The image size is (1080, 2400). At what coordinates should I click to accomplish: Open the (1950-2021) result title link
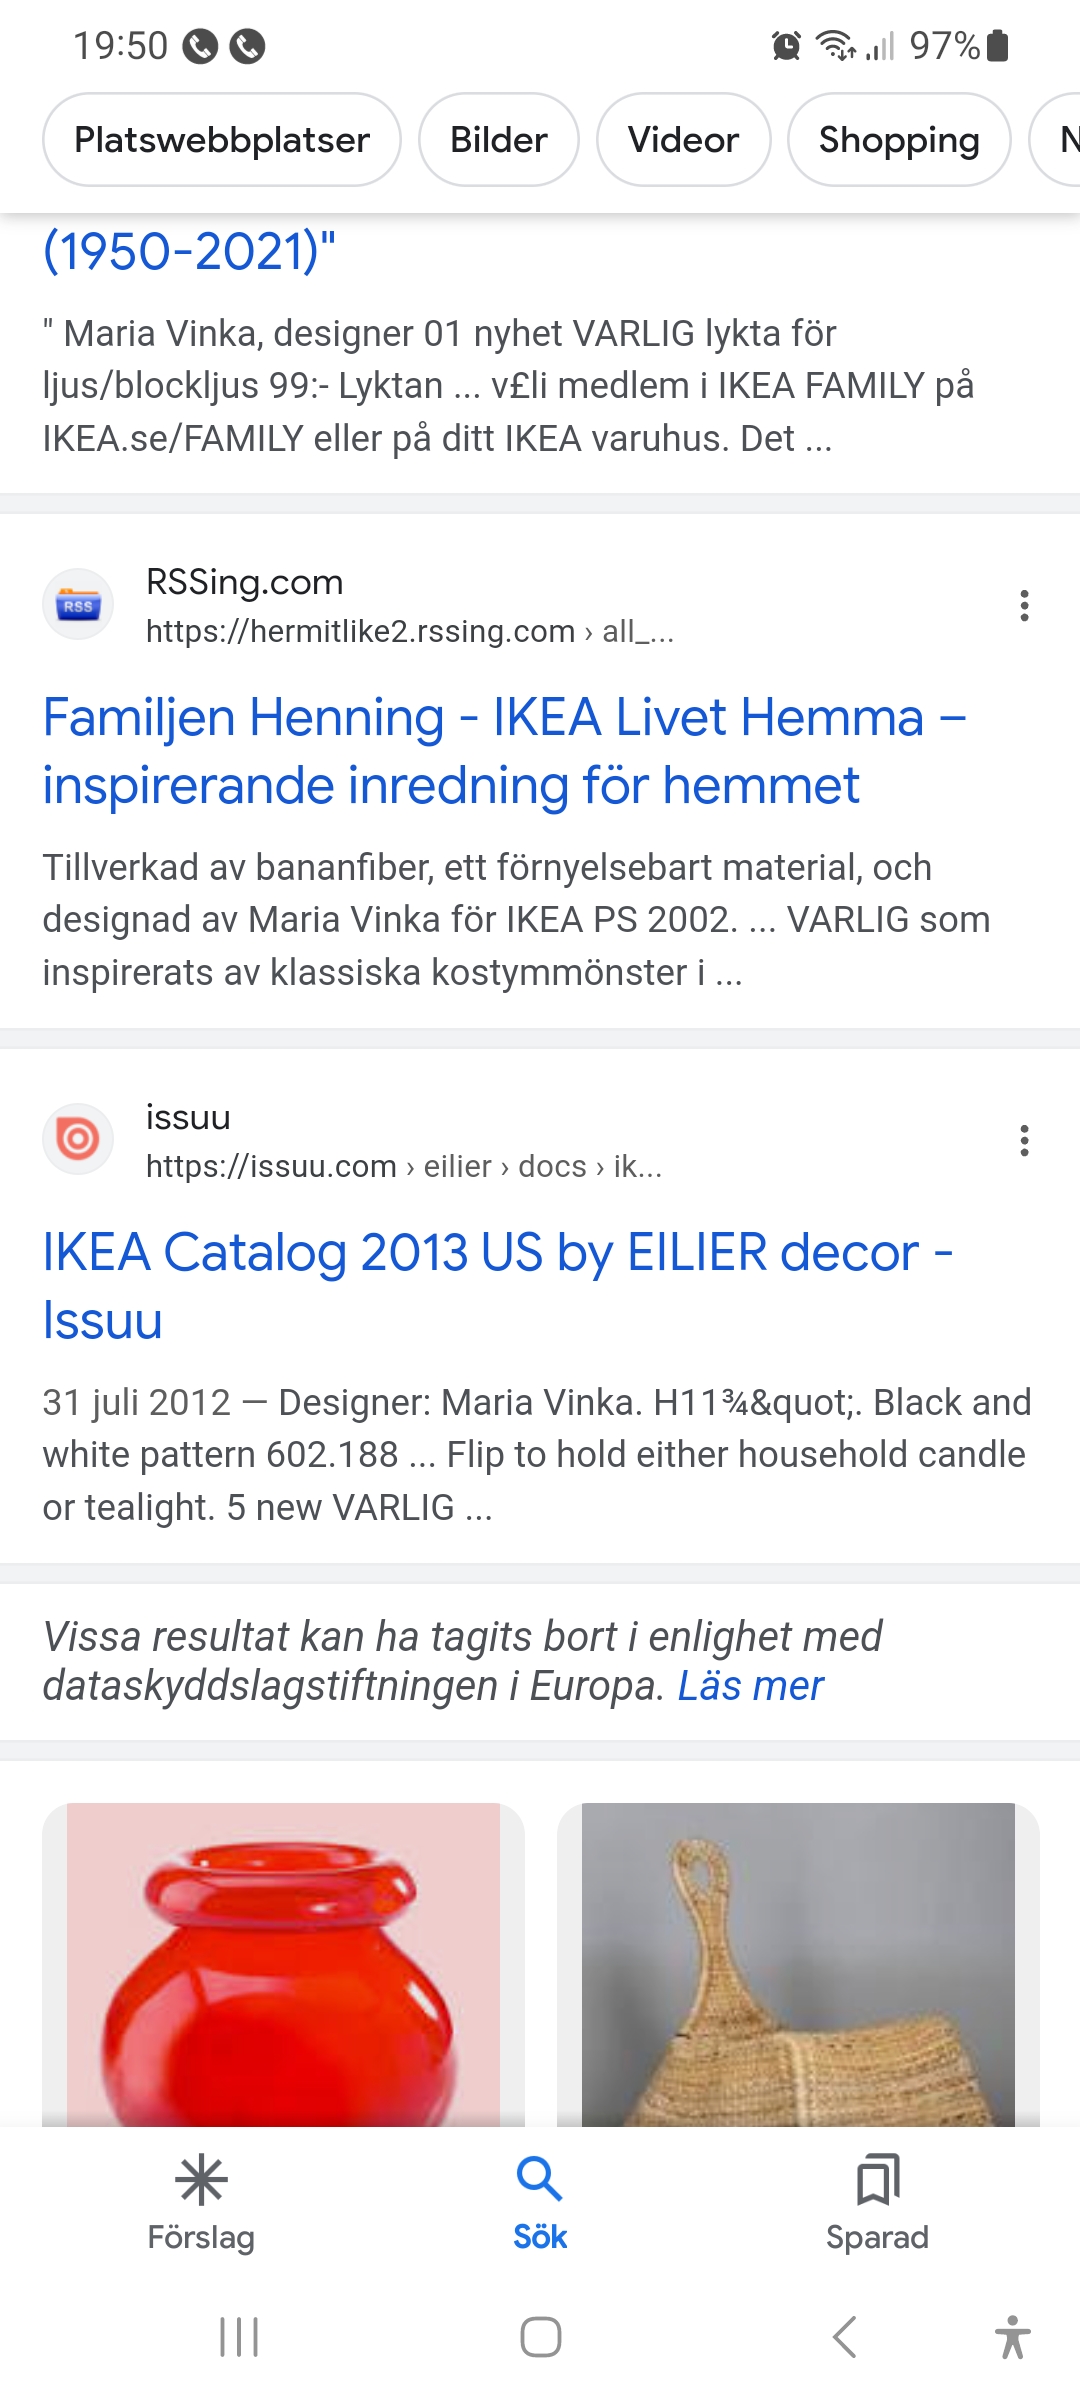pyautogui.click(x=189, y=251)
